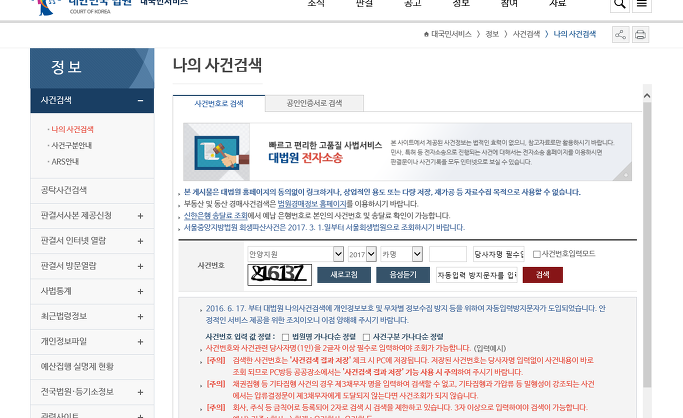This screenshot has height=418, width=683.
Task: Click 대국민서비스 breadcrumb link
Action: [451, 34]
